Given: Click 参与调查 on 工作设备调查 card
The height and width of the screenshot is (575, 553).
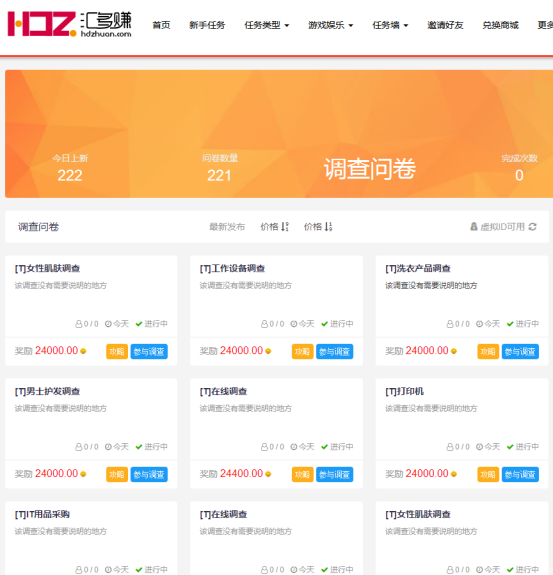Looking at the screenshot, I should pyautogui.click(x=334, y=351).
